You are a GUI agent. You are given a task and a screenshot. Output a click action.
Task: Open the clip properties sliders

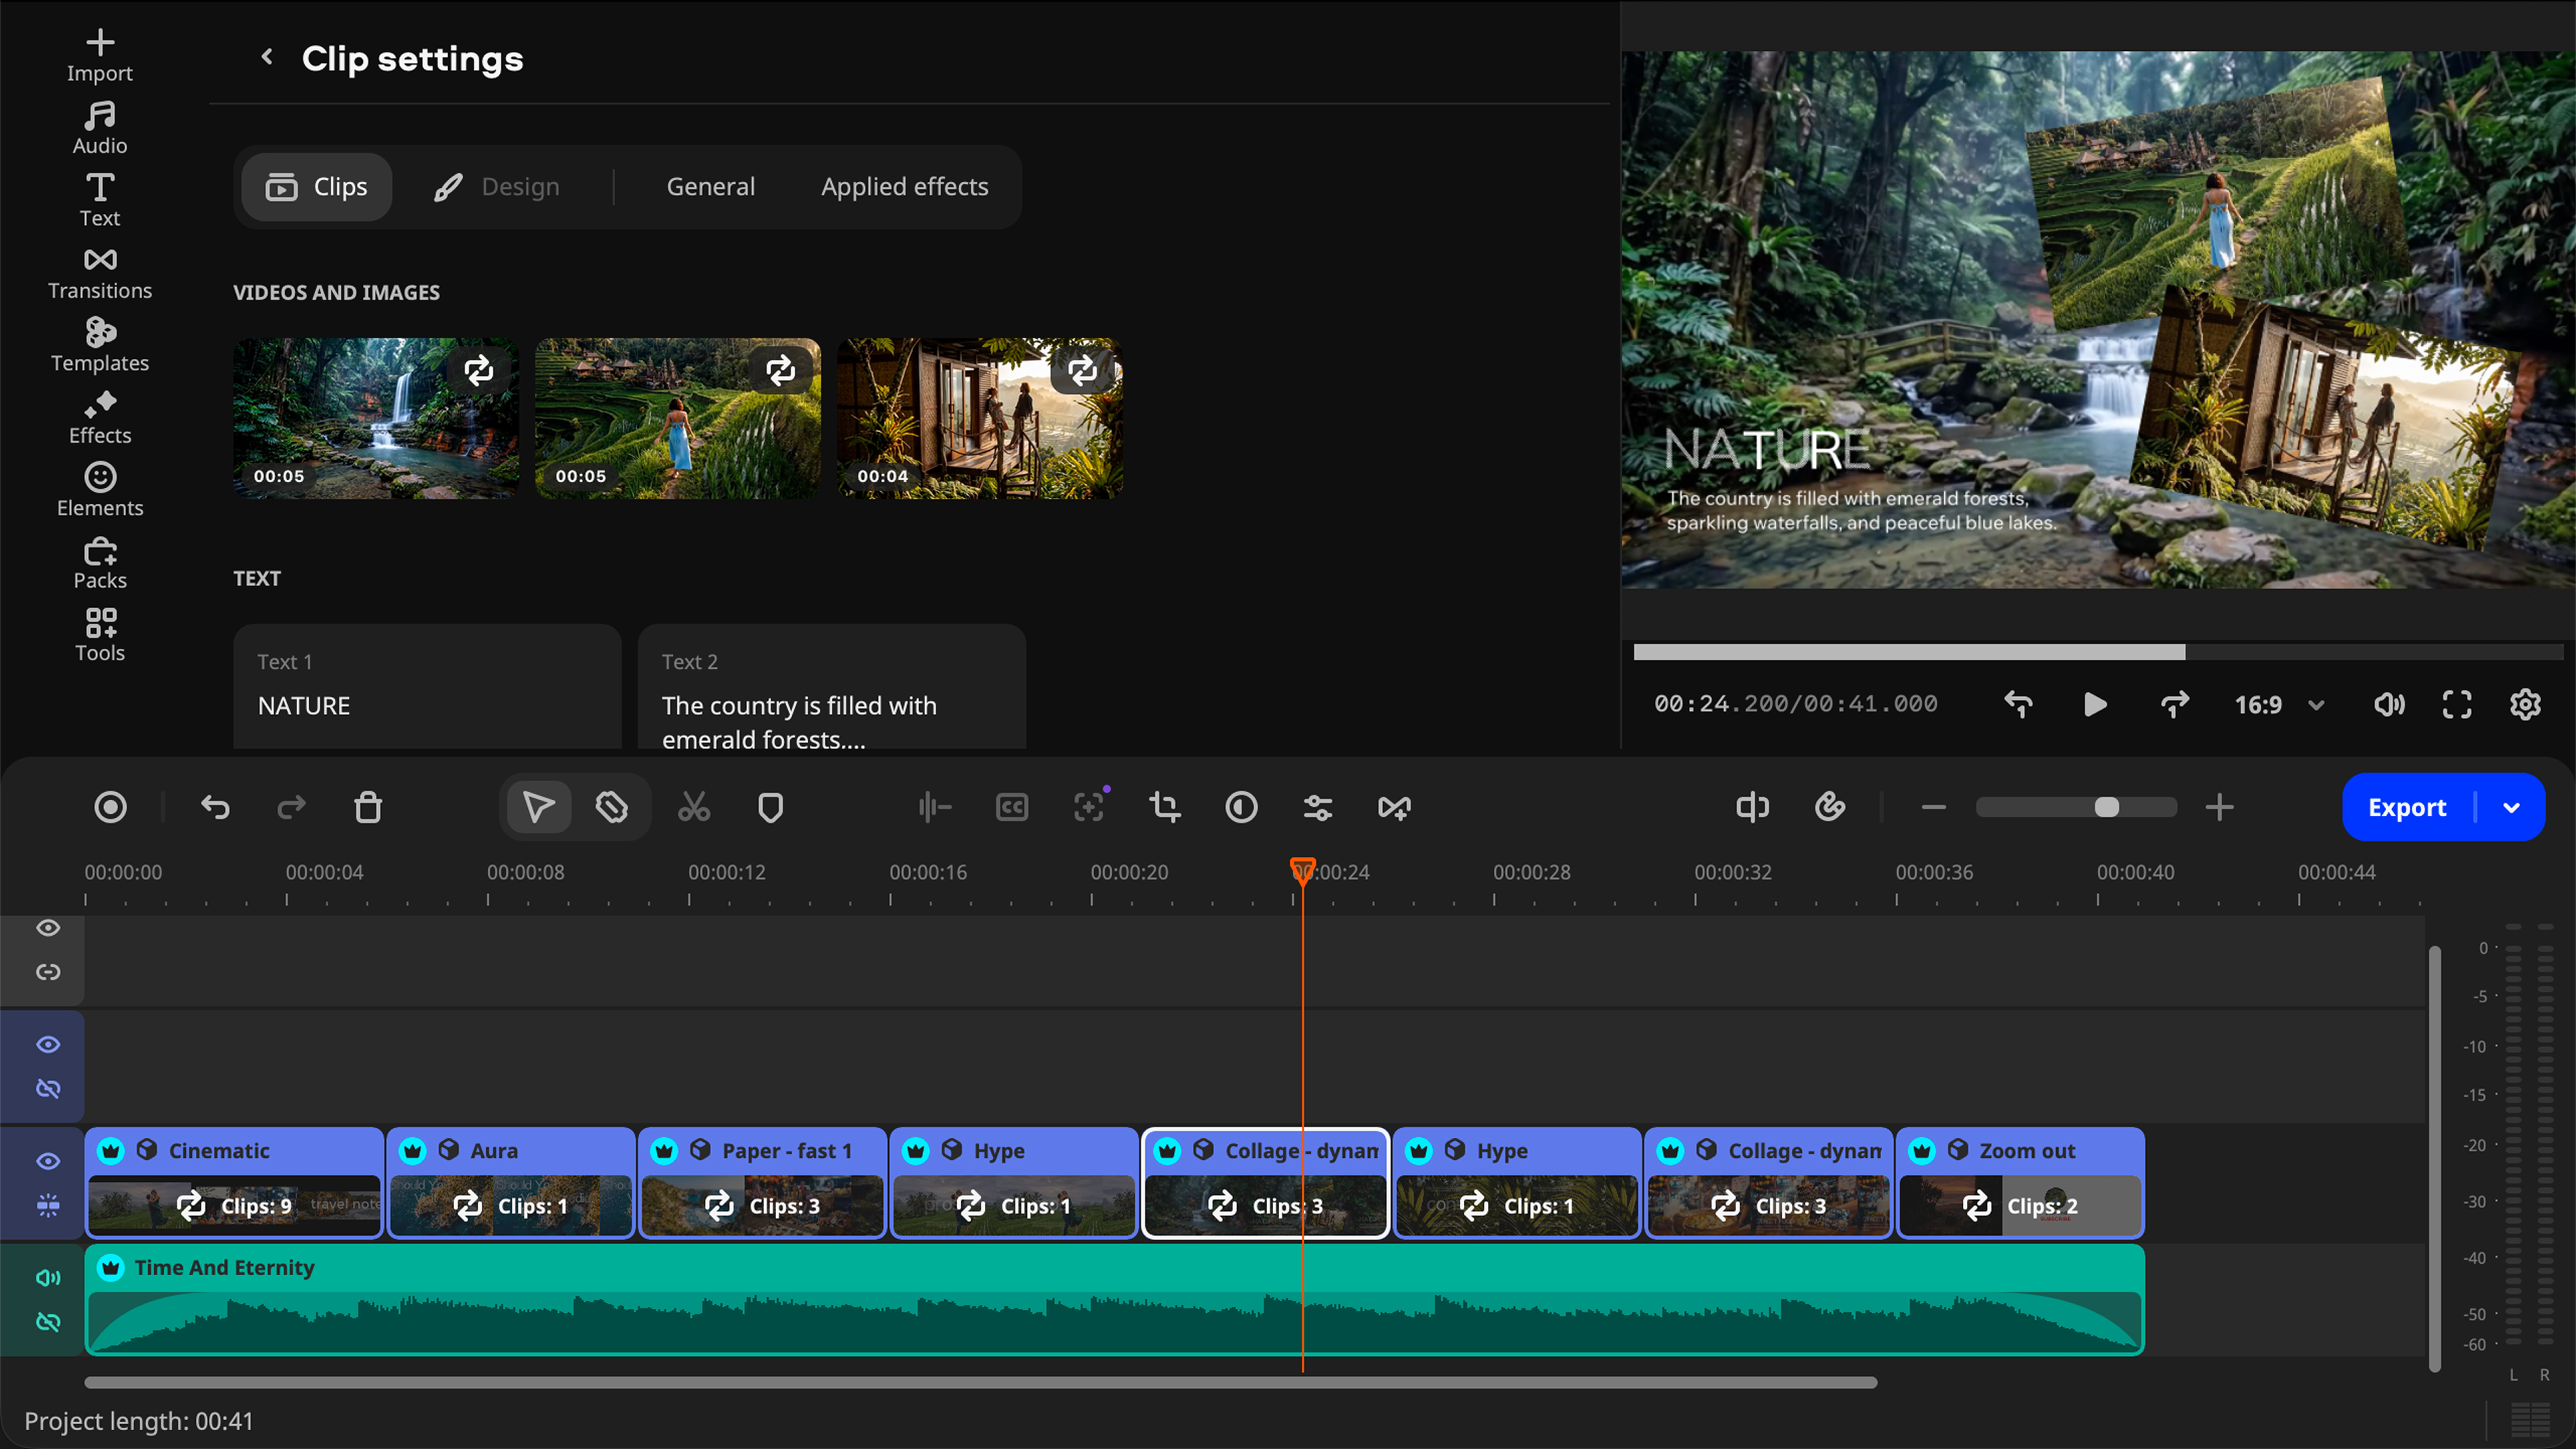[x=1318, y=807]
